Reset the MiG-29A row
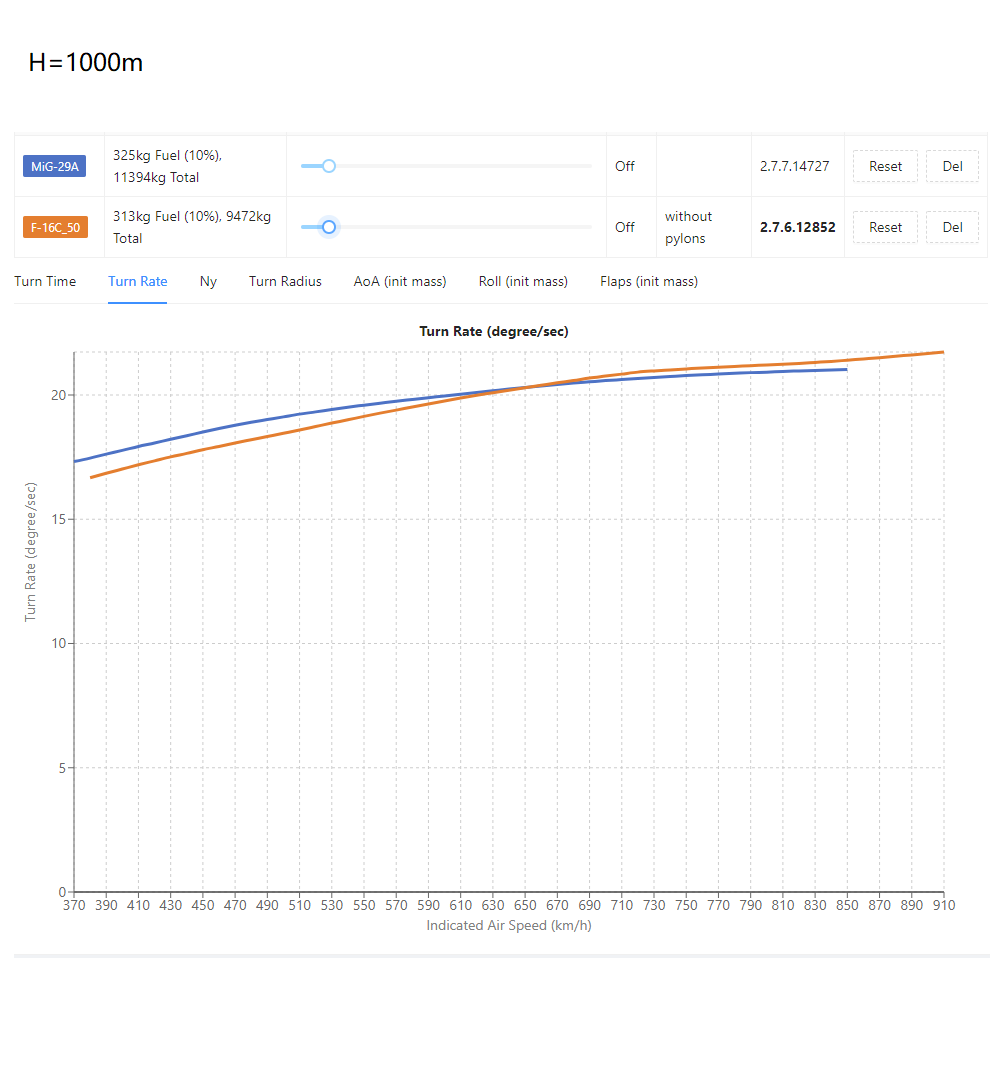Screen dimensions: 990x1066 click(885, 167)
